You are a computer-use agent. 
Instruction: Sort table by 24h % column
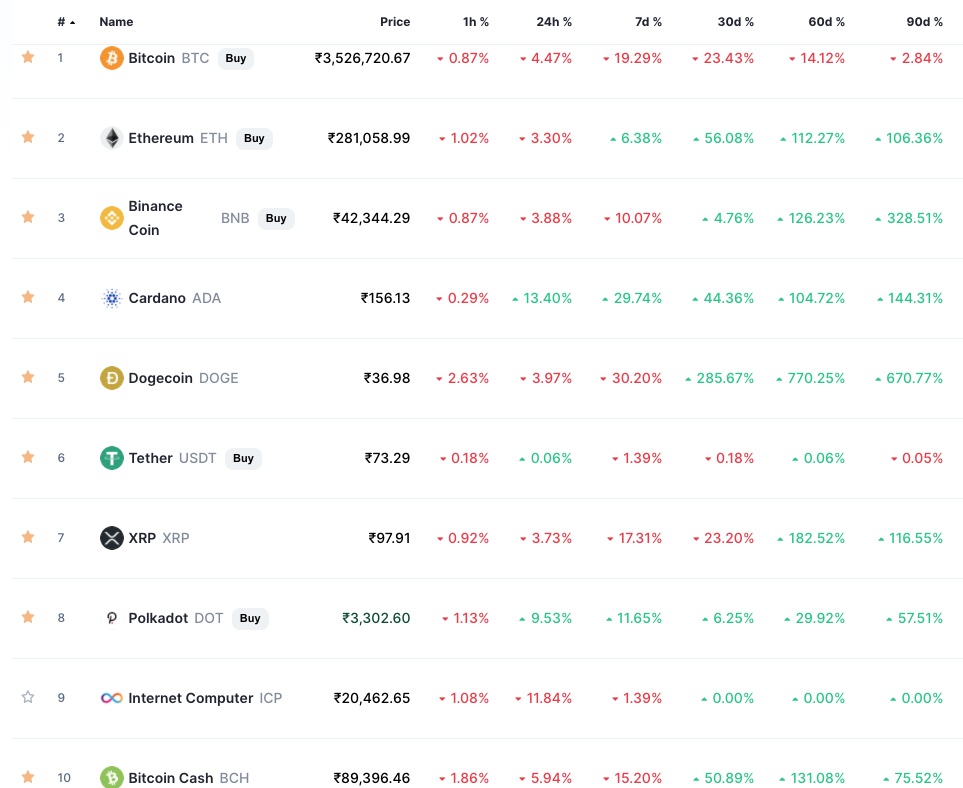point(554,22)
